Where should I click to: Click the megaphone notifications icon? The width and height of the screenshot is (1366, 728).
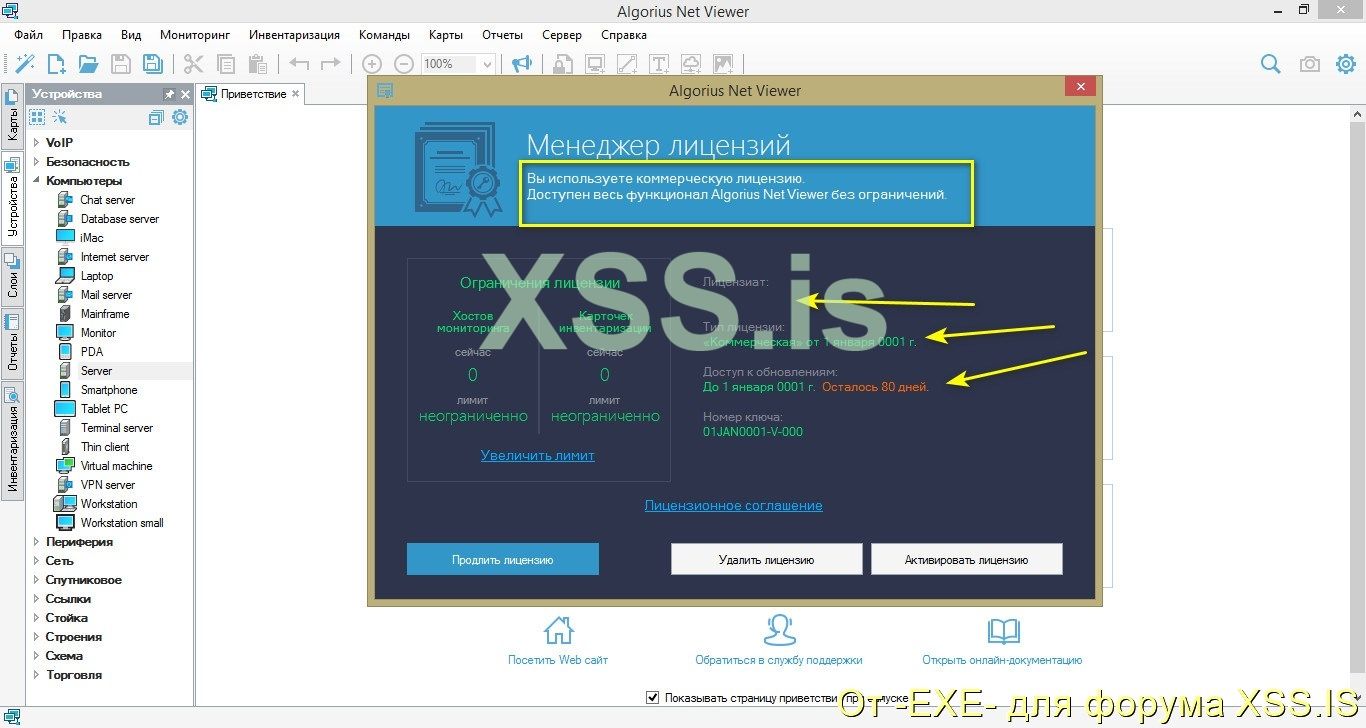click(521, 64)
